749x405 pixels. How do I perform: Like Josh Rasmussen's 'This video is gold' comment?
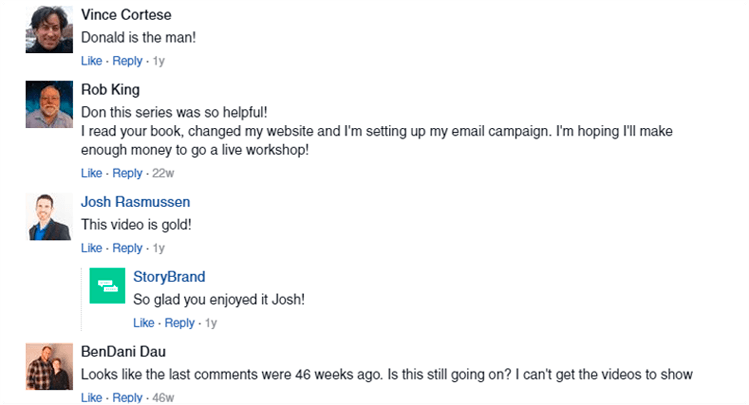[91, 248]
